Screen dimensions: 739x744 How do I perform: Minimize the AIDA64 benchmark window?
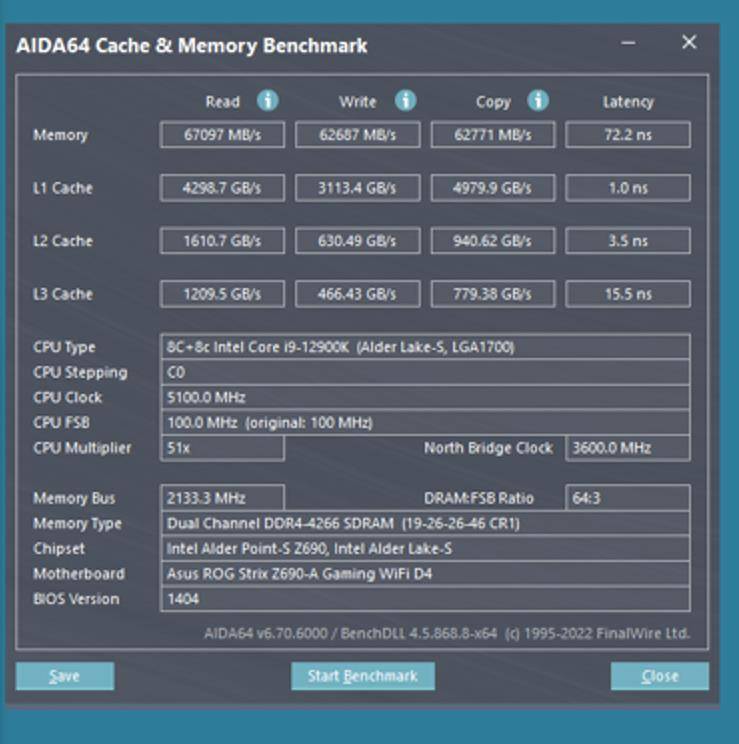click(x=628, y=43)
